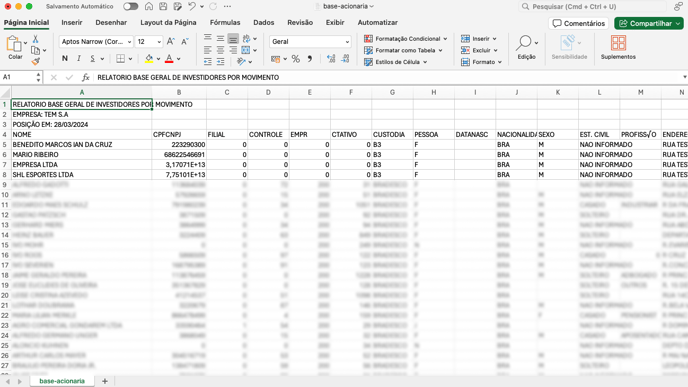The image size is (688, 387).
Task: Click the Copy icon
Action: coord(35,50)
